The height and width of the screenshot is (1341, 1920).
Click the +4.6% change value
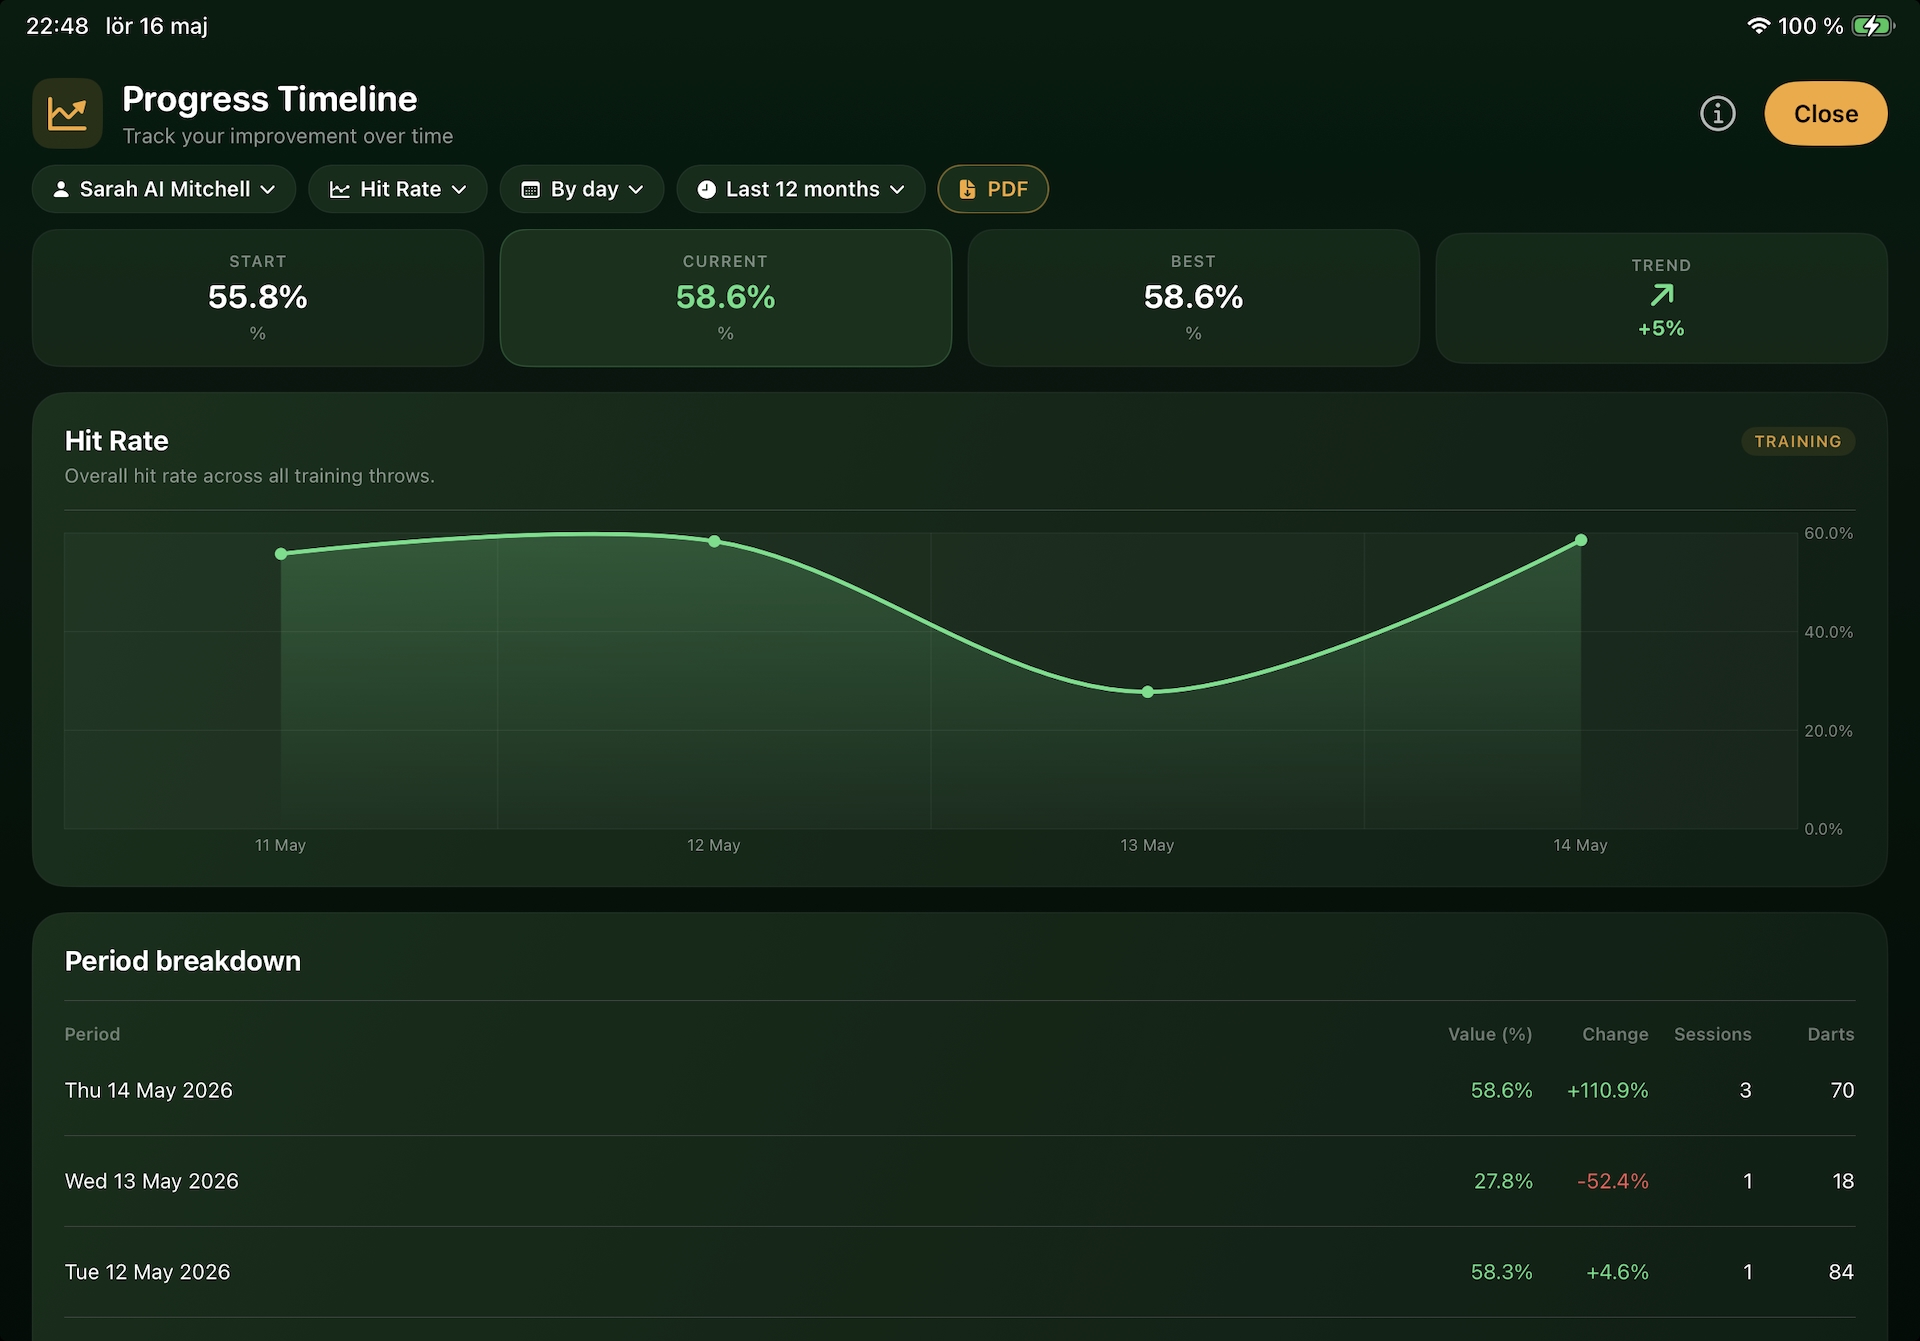tap(1617, 1272)
